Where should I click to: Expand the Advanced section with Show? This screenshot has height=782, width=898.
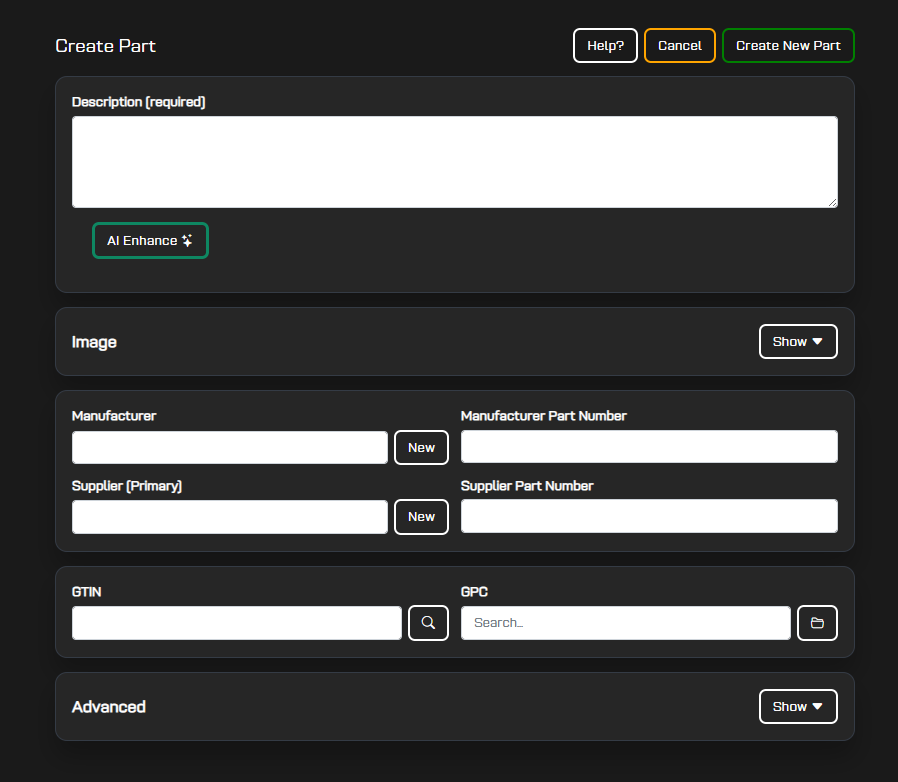(798, 706)
